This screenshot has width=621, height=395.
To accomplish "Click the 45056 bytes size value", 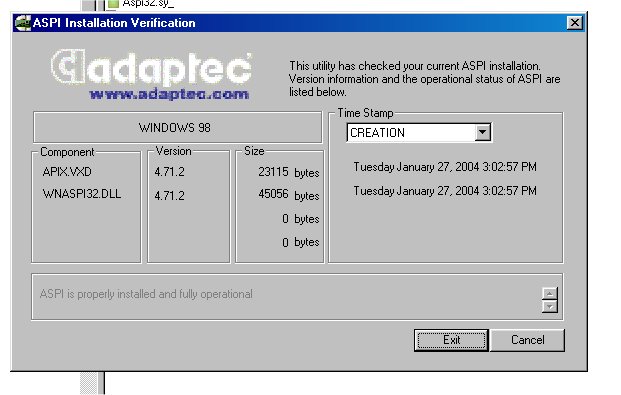I will 289,195.
